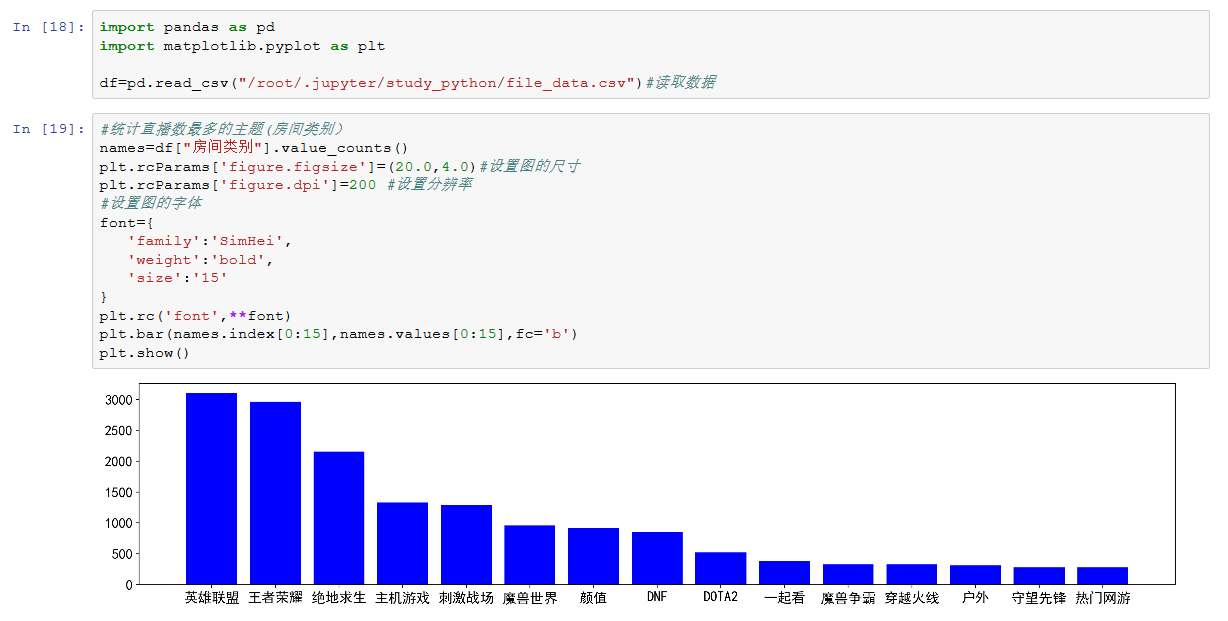This screenshot has height=621, width=1228.
Task: Click the 刺激战场 x-axis label
Action: 466,598
